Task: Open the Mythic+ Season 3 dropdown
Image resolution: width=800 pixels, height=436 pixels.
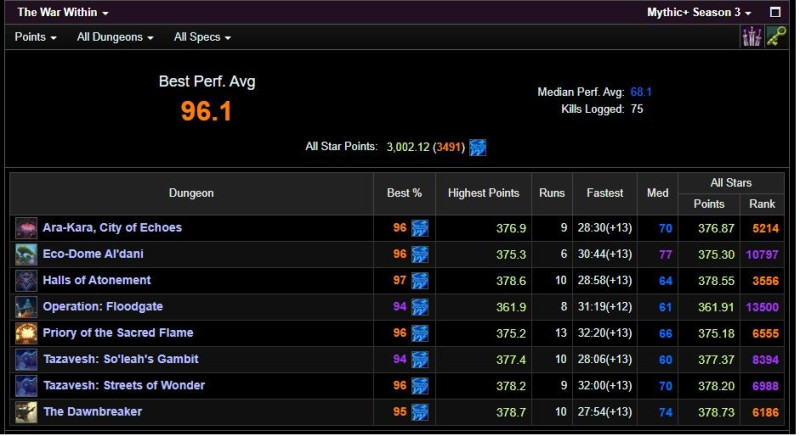Action: tap(698, 12)
